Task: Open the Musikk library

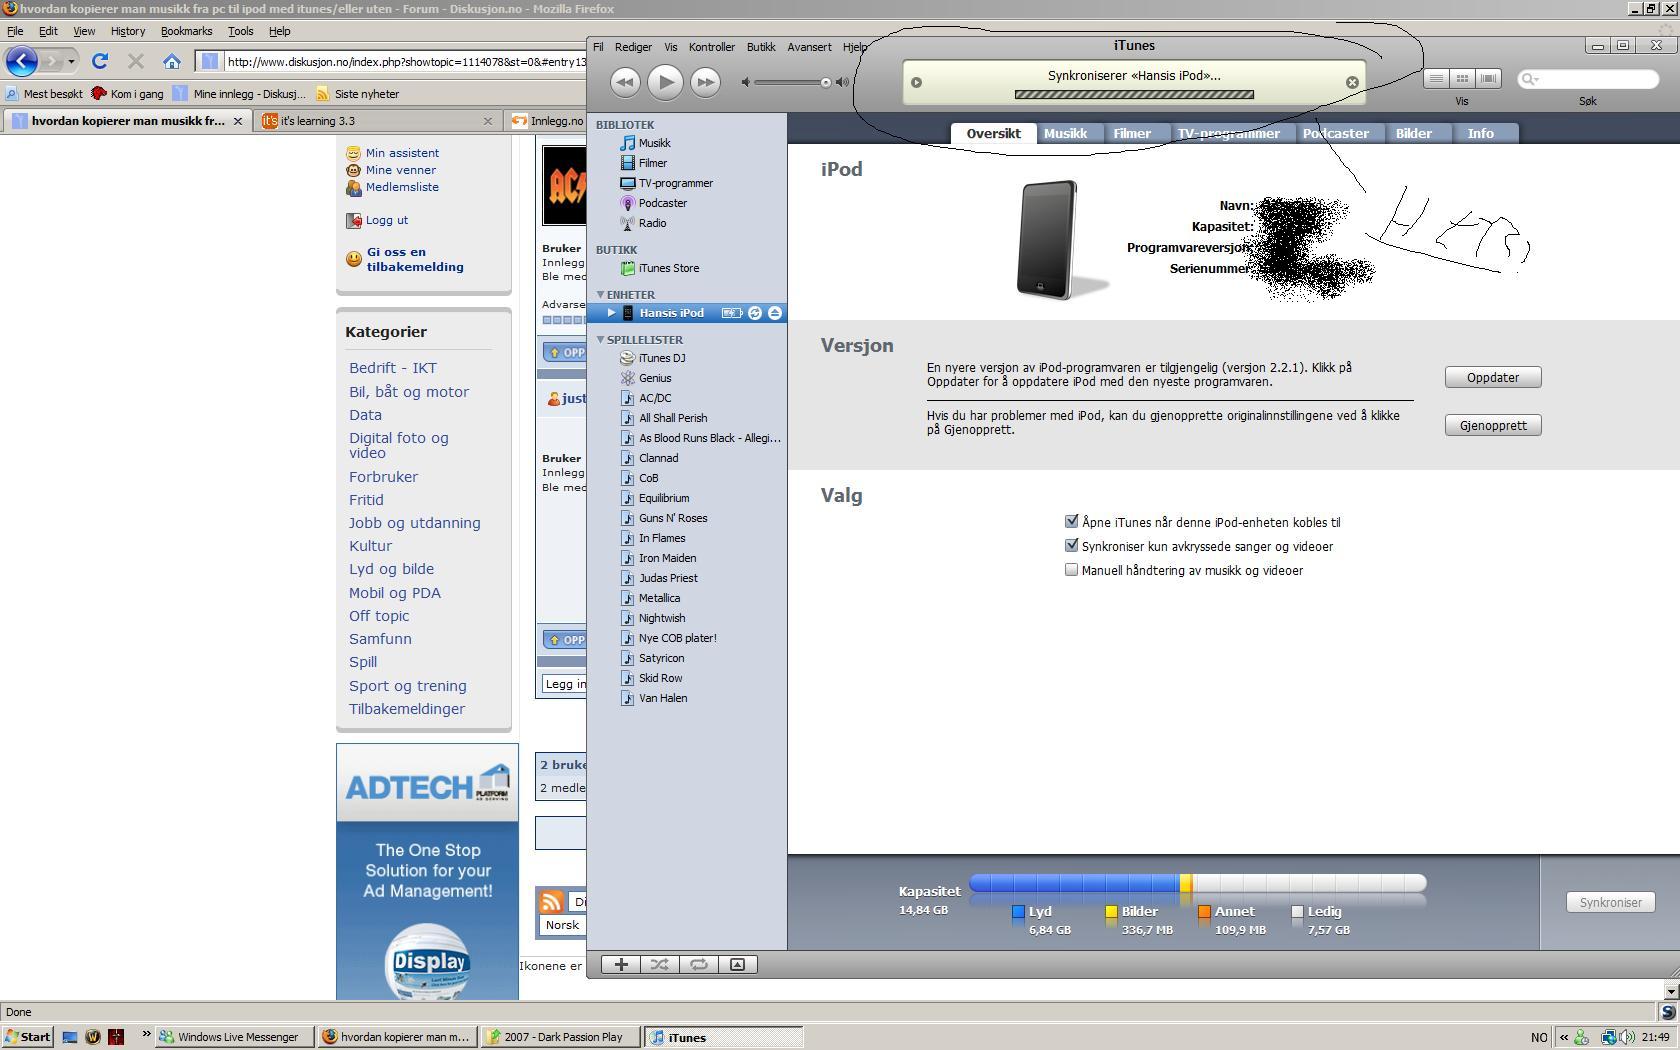Action: tap(655, 143)
